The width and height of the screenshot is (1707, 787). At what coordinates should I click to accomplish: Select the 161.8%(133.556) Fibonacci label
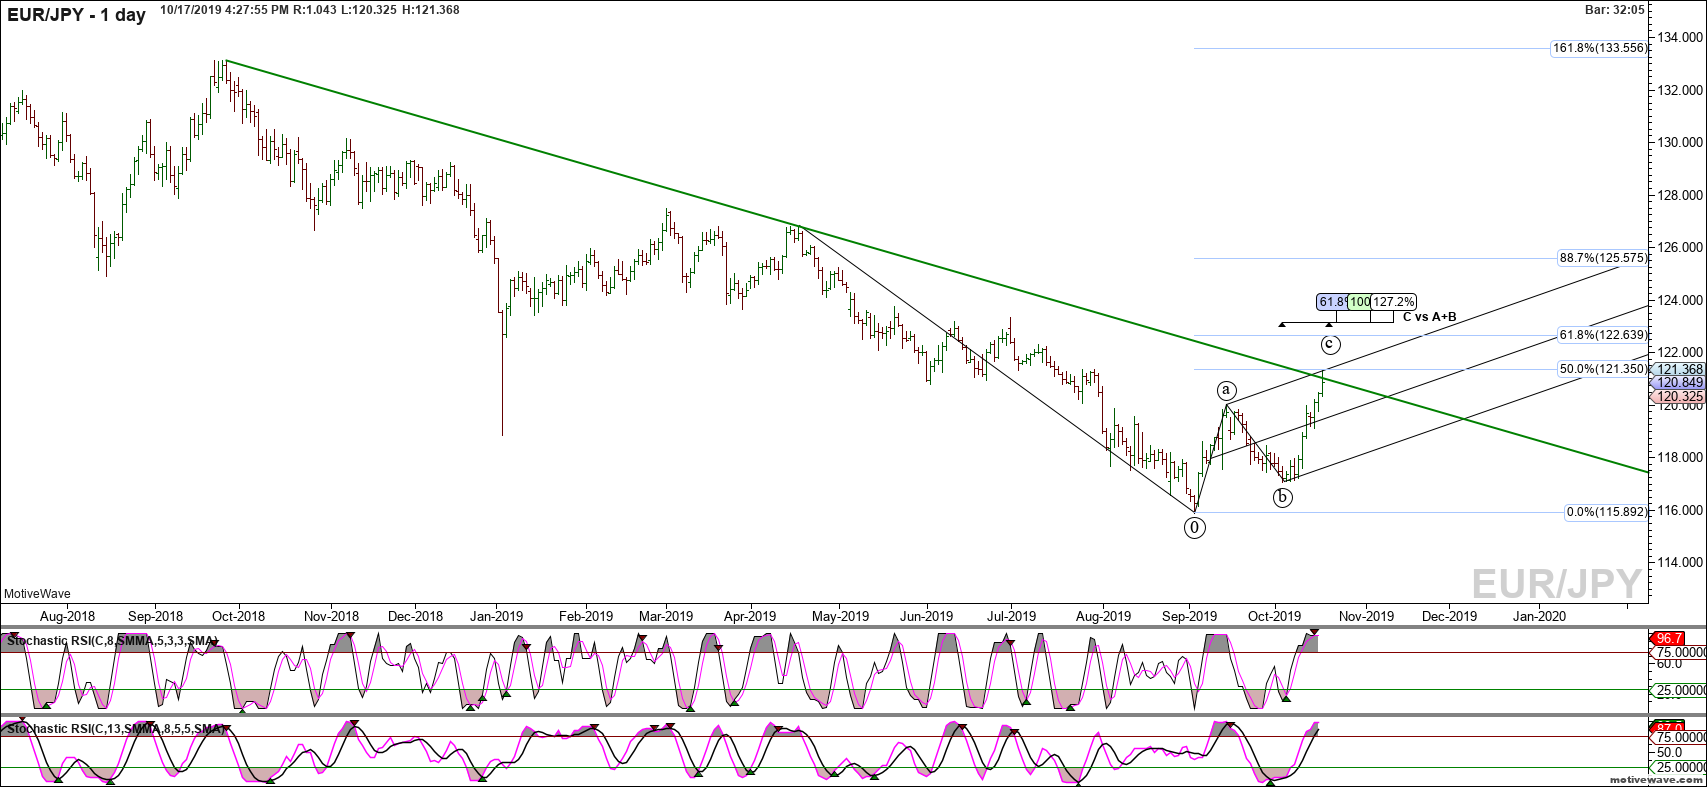[x=1599, y=48]
